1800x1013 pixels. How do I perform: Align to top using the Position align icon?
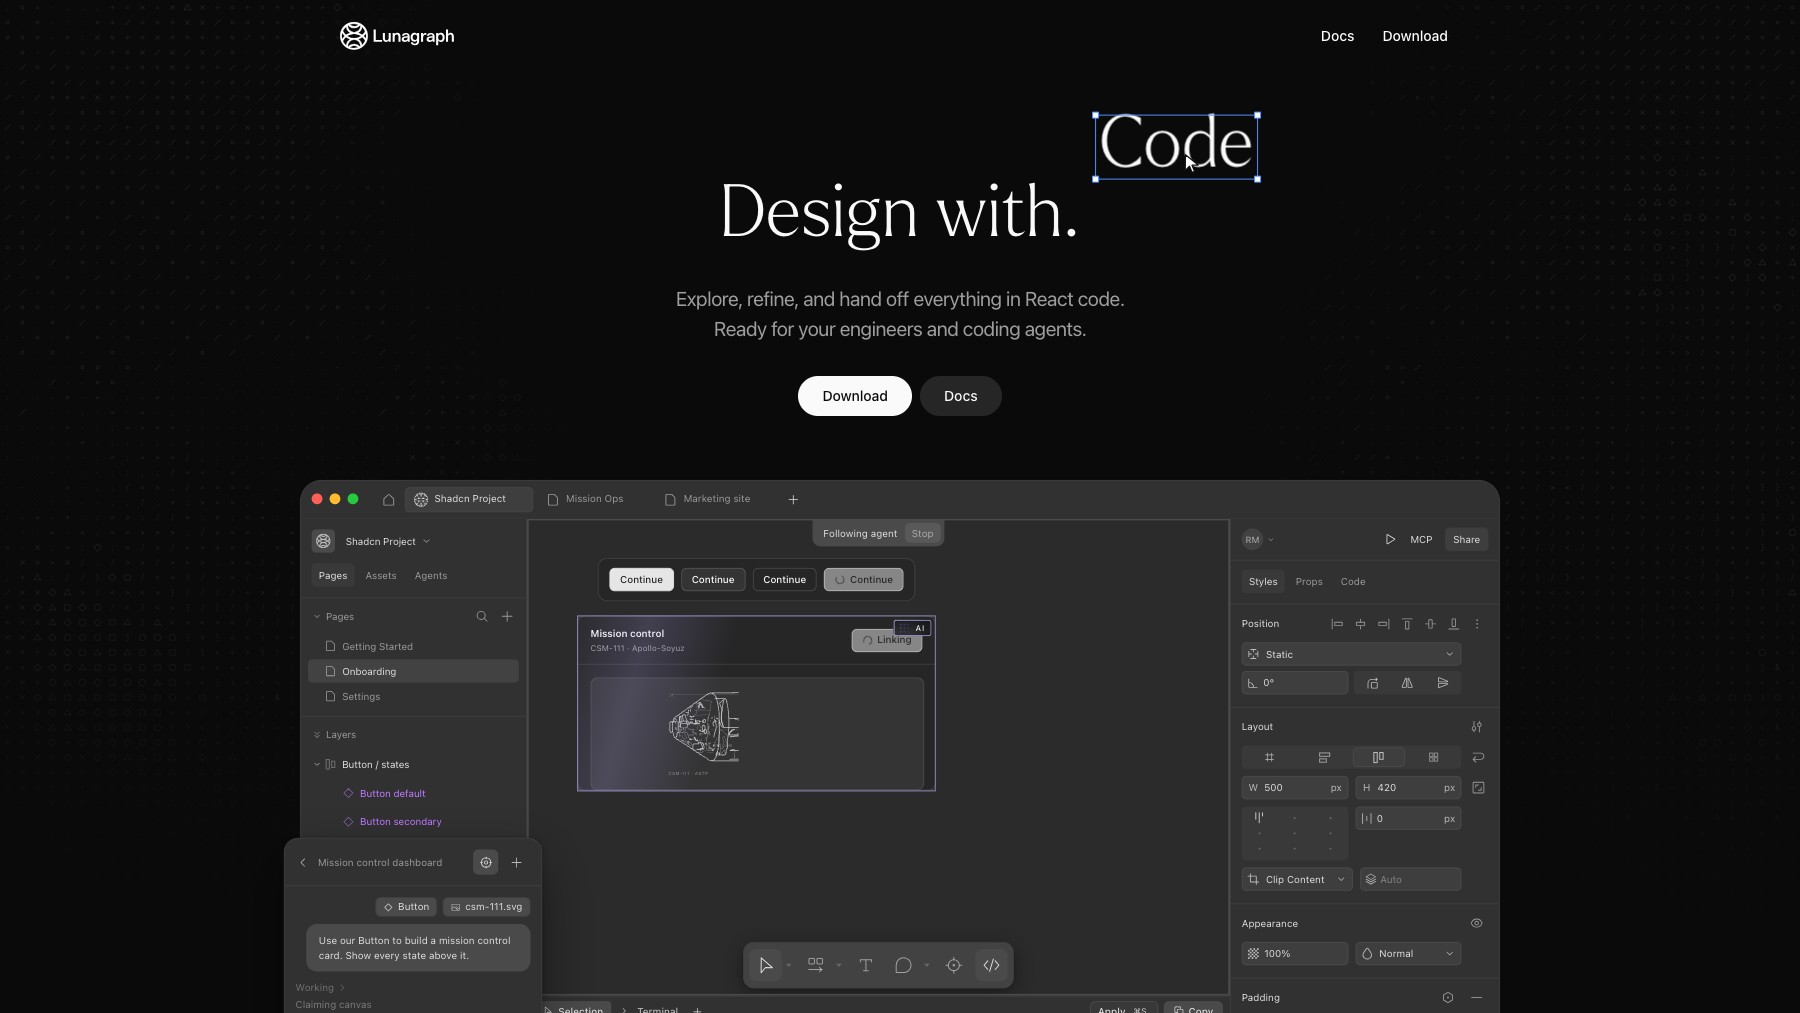(x=1407, y=624)
